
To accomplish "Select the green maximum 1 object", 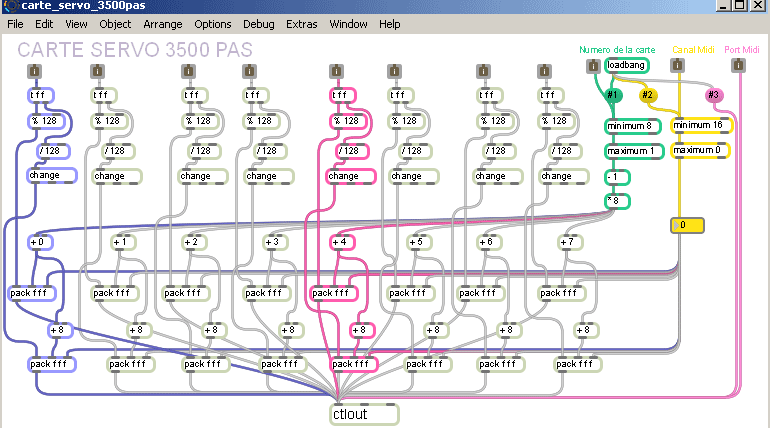I will (634, 152).
